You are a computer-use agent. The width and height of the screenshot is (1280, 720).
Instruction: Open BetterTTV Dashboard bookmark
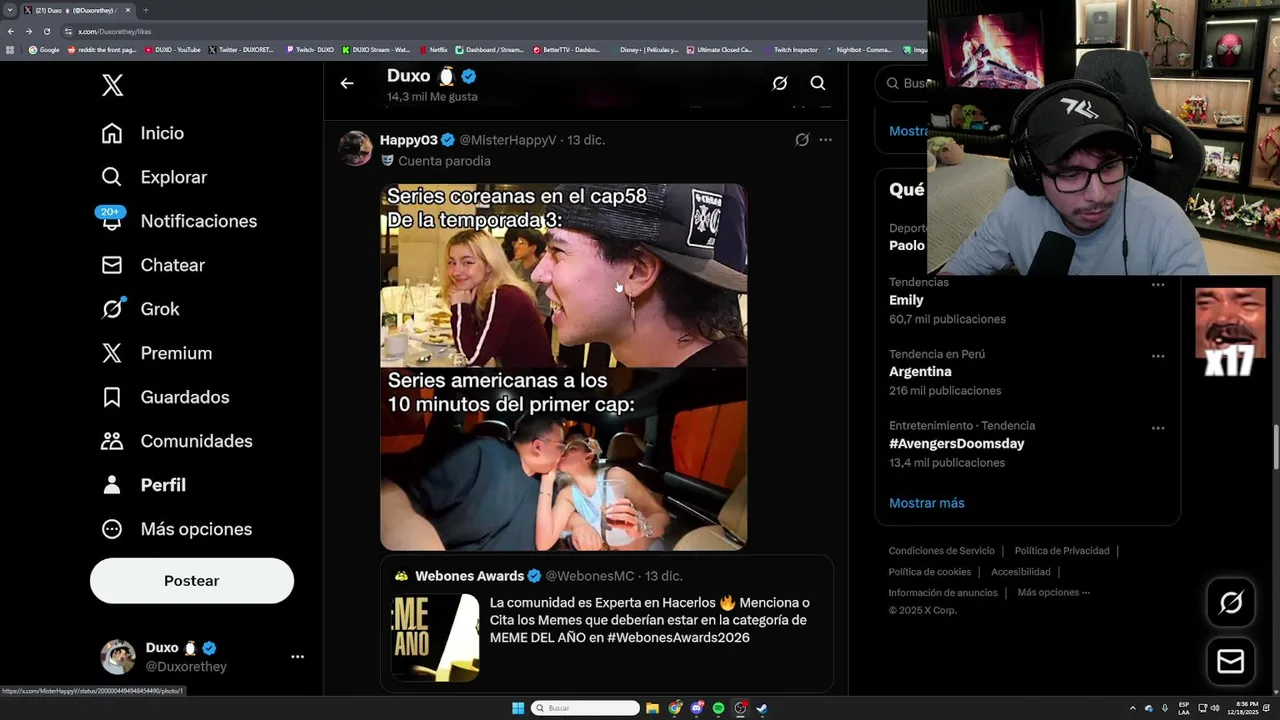(567, 50)
